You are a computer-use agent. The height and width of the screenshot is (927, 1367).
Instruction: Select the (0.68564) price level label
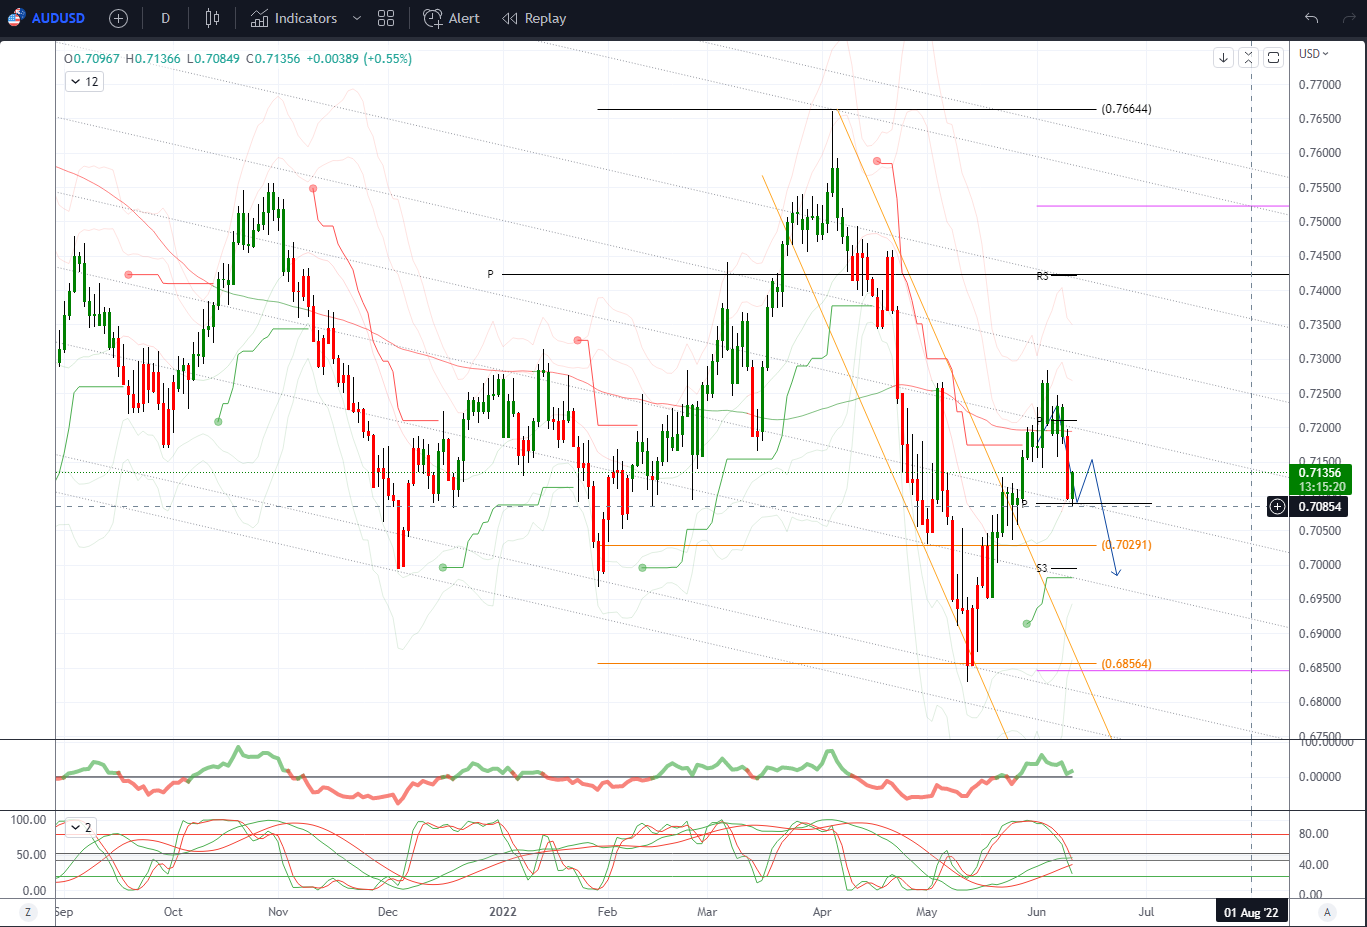[1126, 664]
